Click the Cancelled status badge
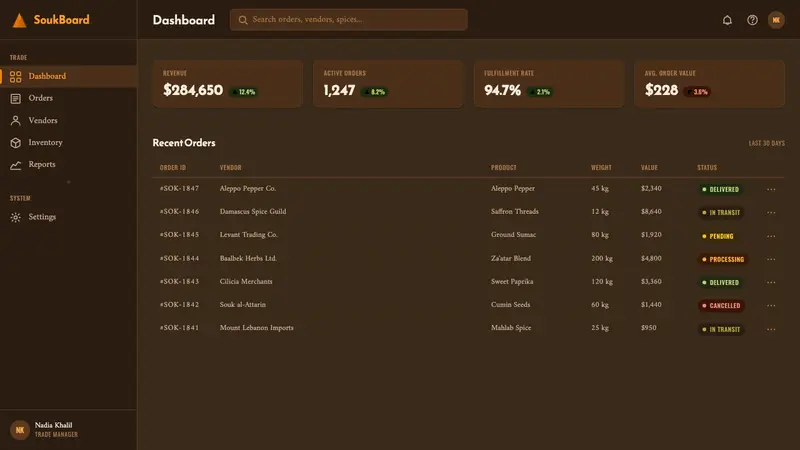800x450 pixels. pyautogui.click(x=721, y=305)
